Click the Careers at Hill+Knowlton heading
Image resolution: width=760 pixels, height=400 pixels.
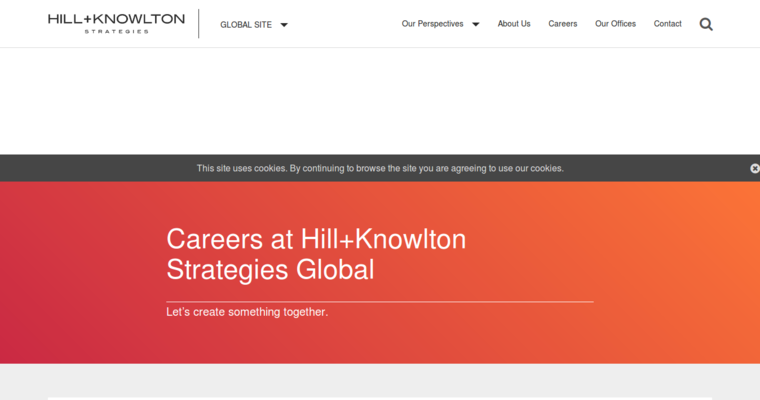[x=316, y=254]
